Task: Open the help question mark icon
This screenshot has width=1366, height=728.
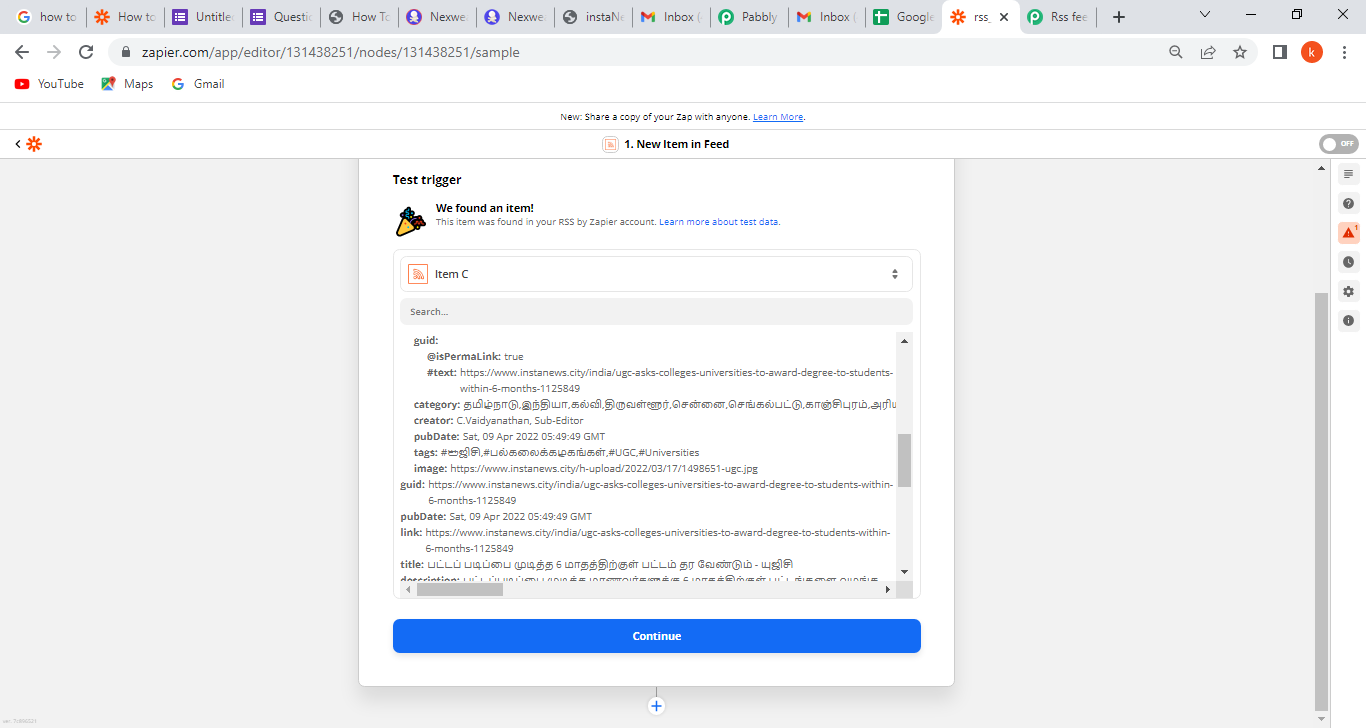Action: (x=1348, y=204)
